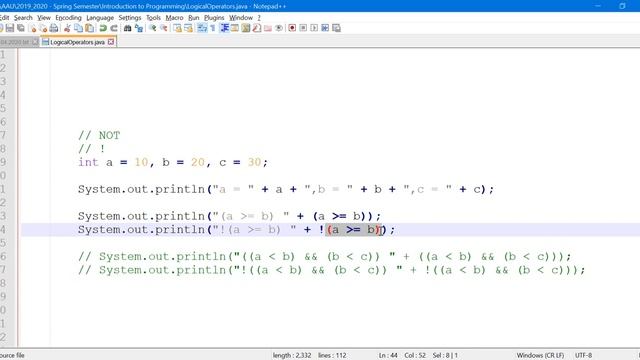Click the Zoom Out toolbar icon
Image resolution: width=640 pixels, height=360 pixels.
[164, 28]
